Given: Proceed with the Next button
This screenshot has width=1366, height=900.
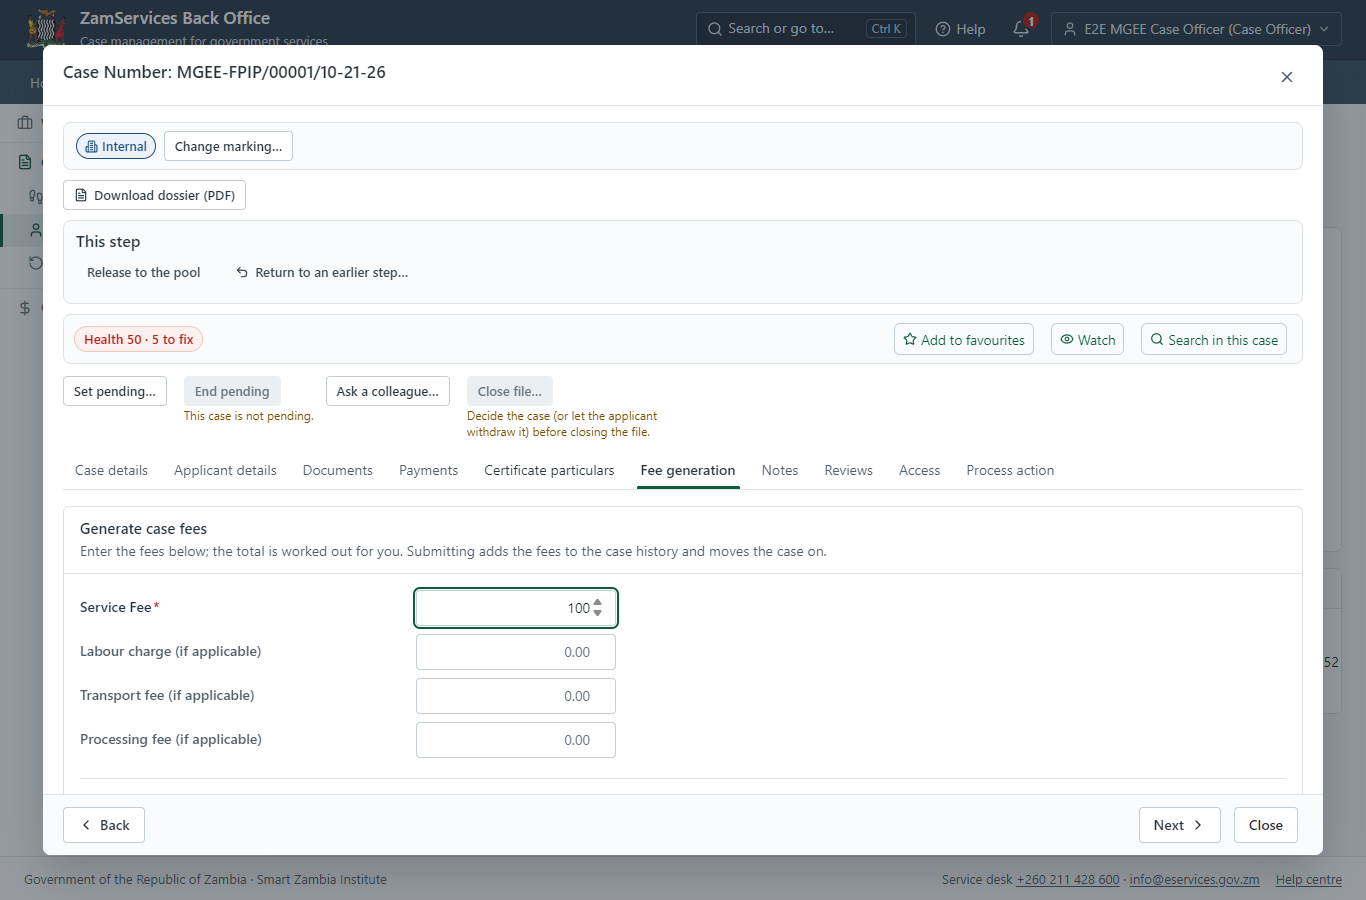Looking at the screenshot, I should 1180,825.
